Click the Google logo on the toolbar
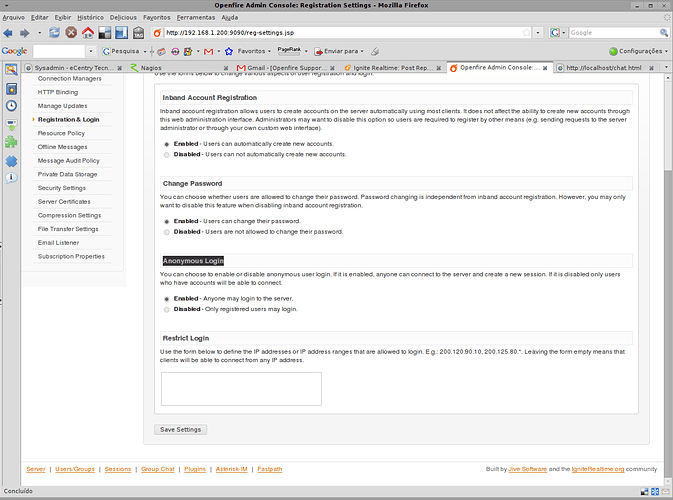Screen dimensions: 673x500 click(x=14, y=51)
